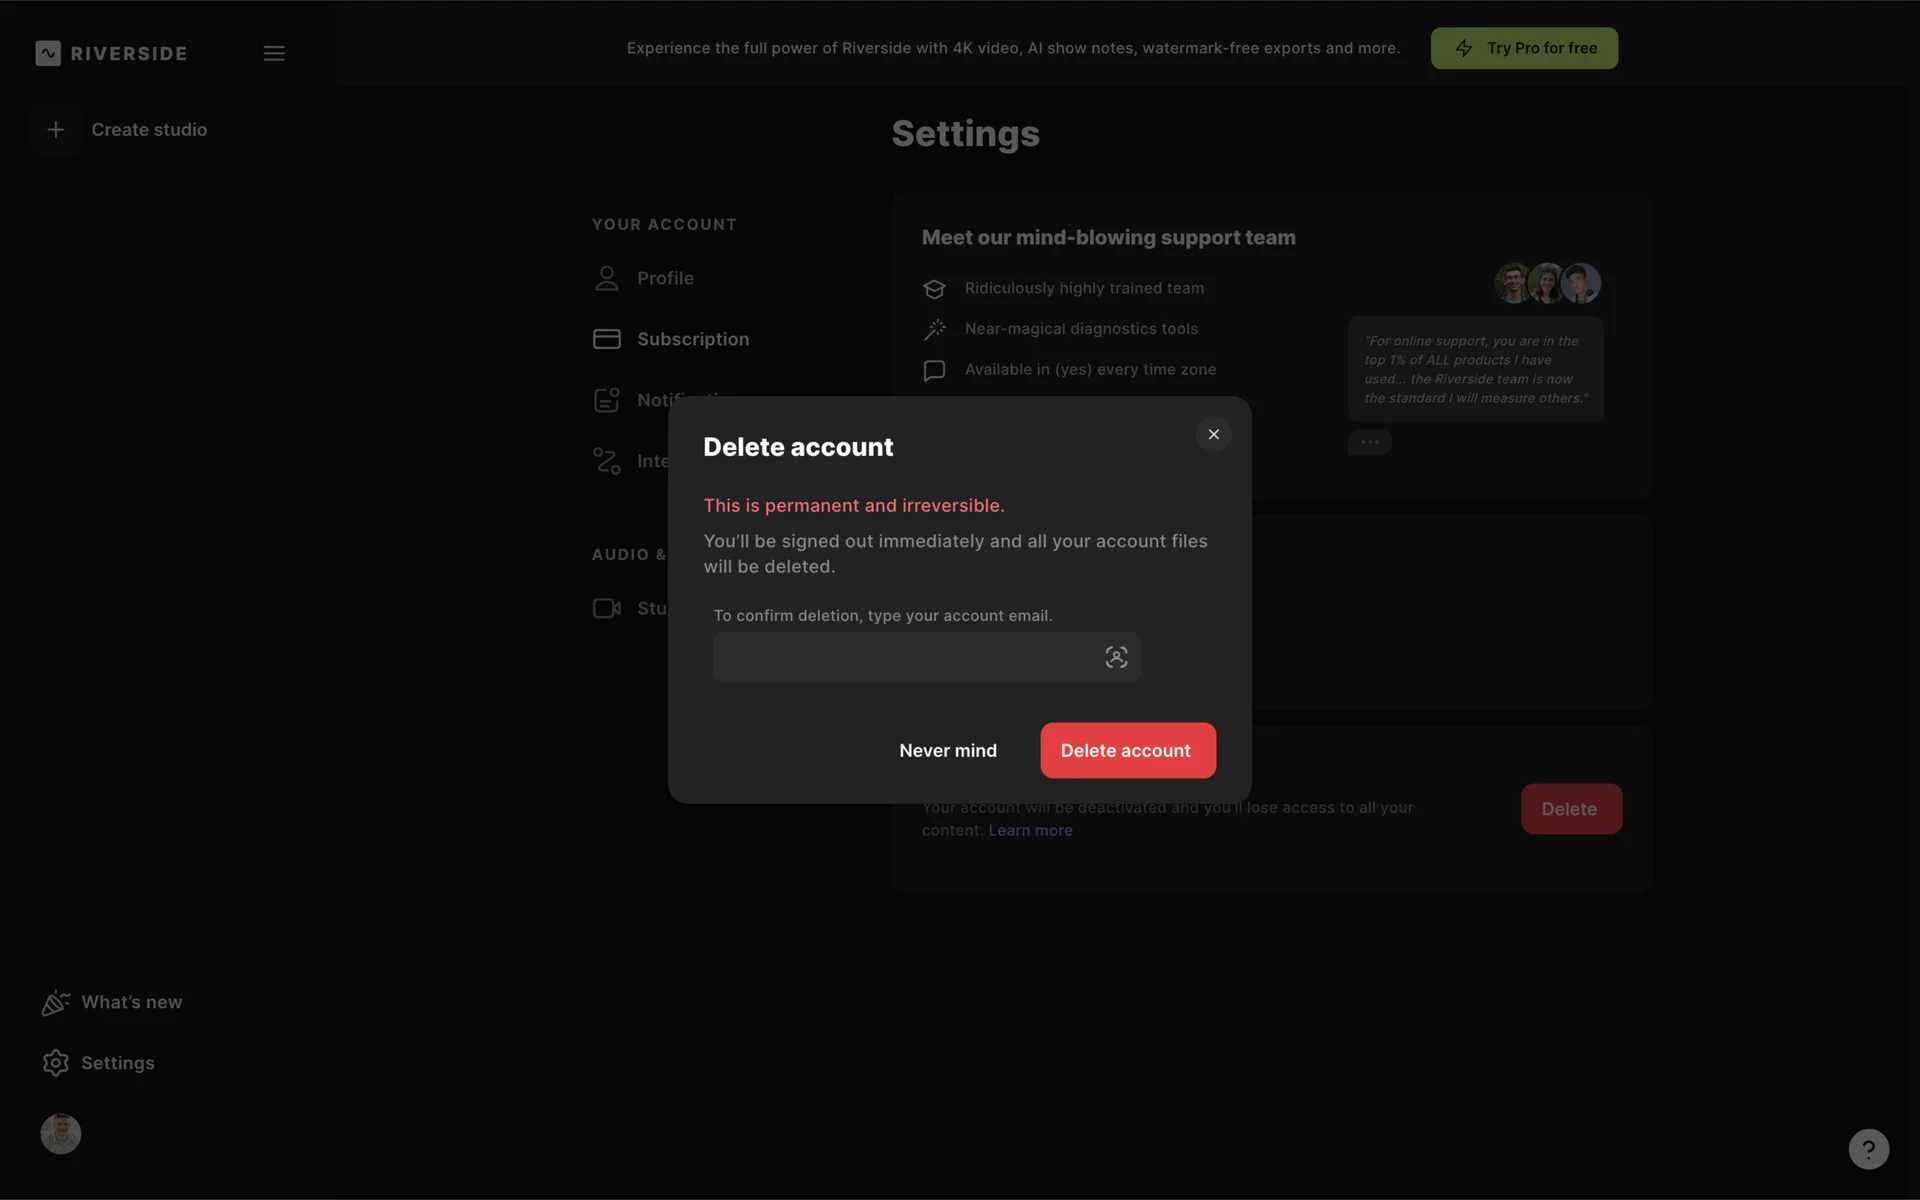This screenshot has height=1200, width=1920.
Task: Click the account email input field
Action: 900,657
